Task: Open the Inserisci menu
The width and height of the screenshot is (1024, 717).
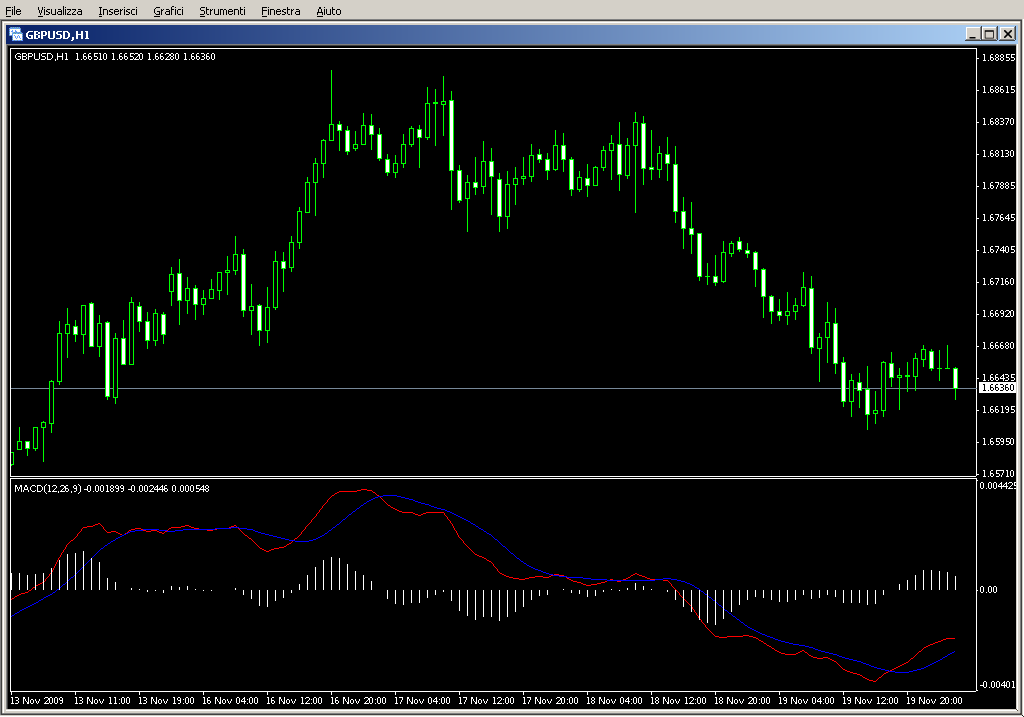Action: click(x=118, y=11)
